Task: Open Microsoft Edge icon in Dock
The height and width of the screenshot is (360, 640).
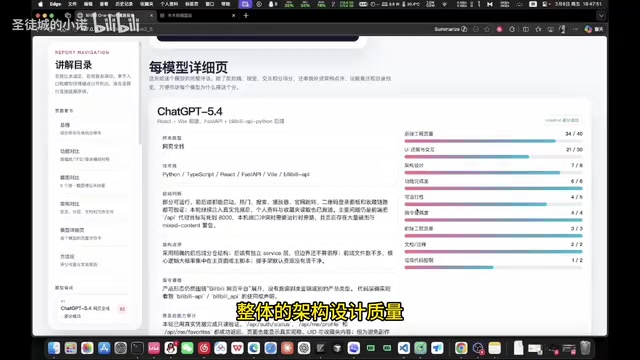Action: point(254,348)
